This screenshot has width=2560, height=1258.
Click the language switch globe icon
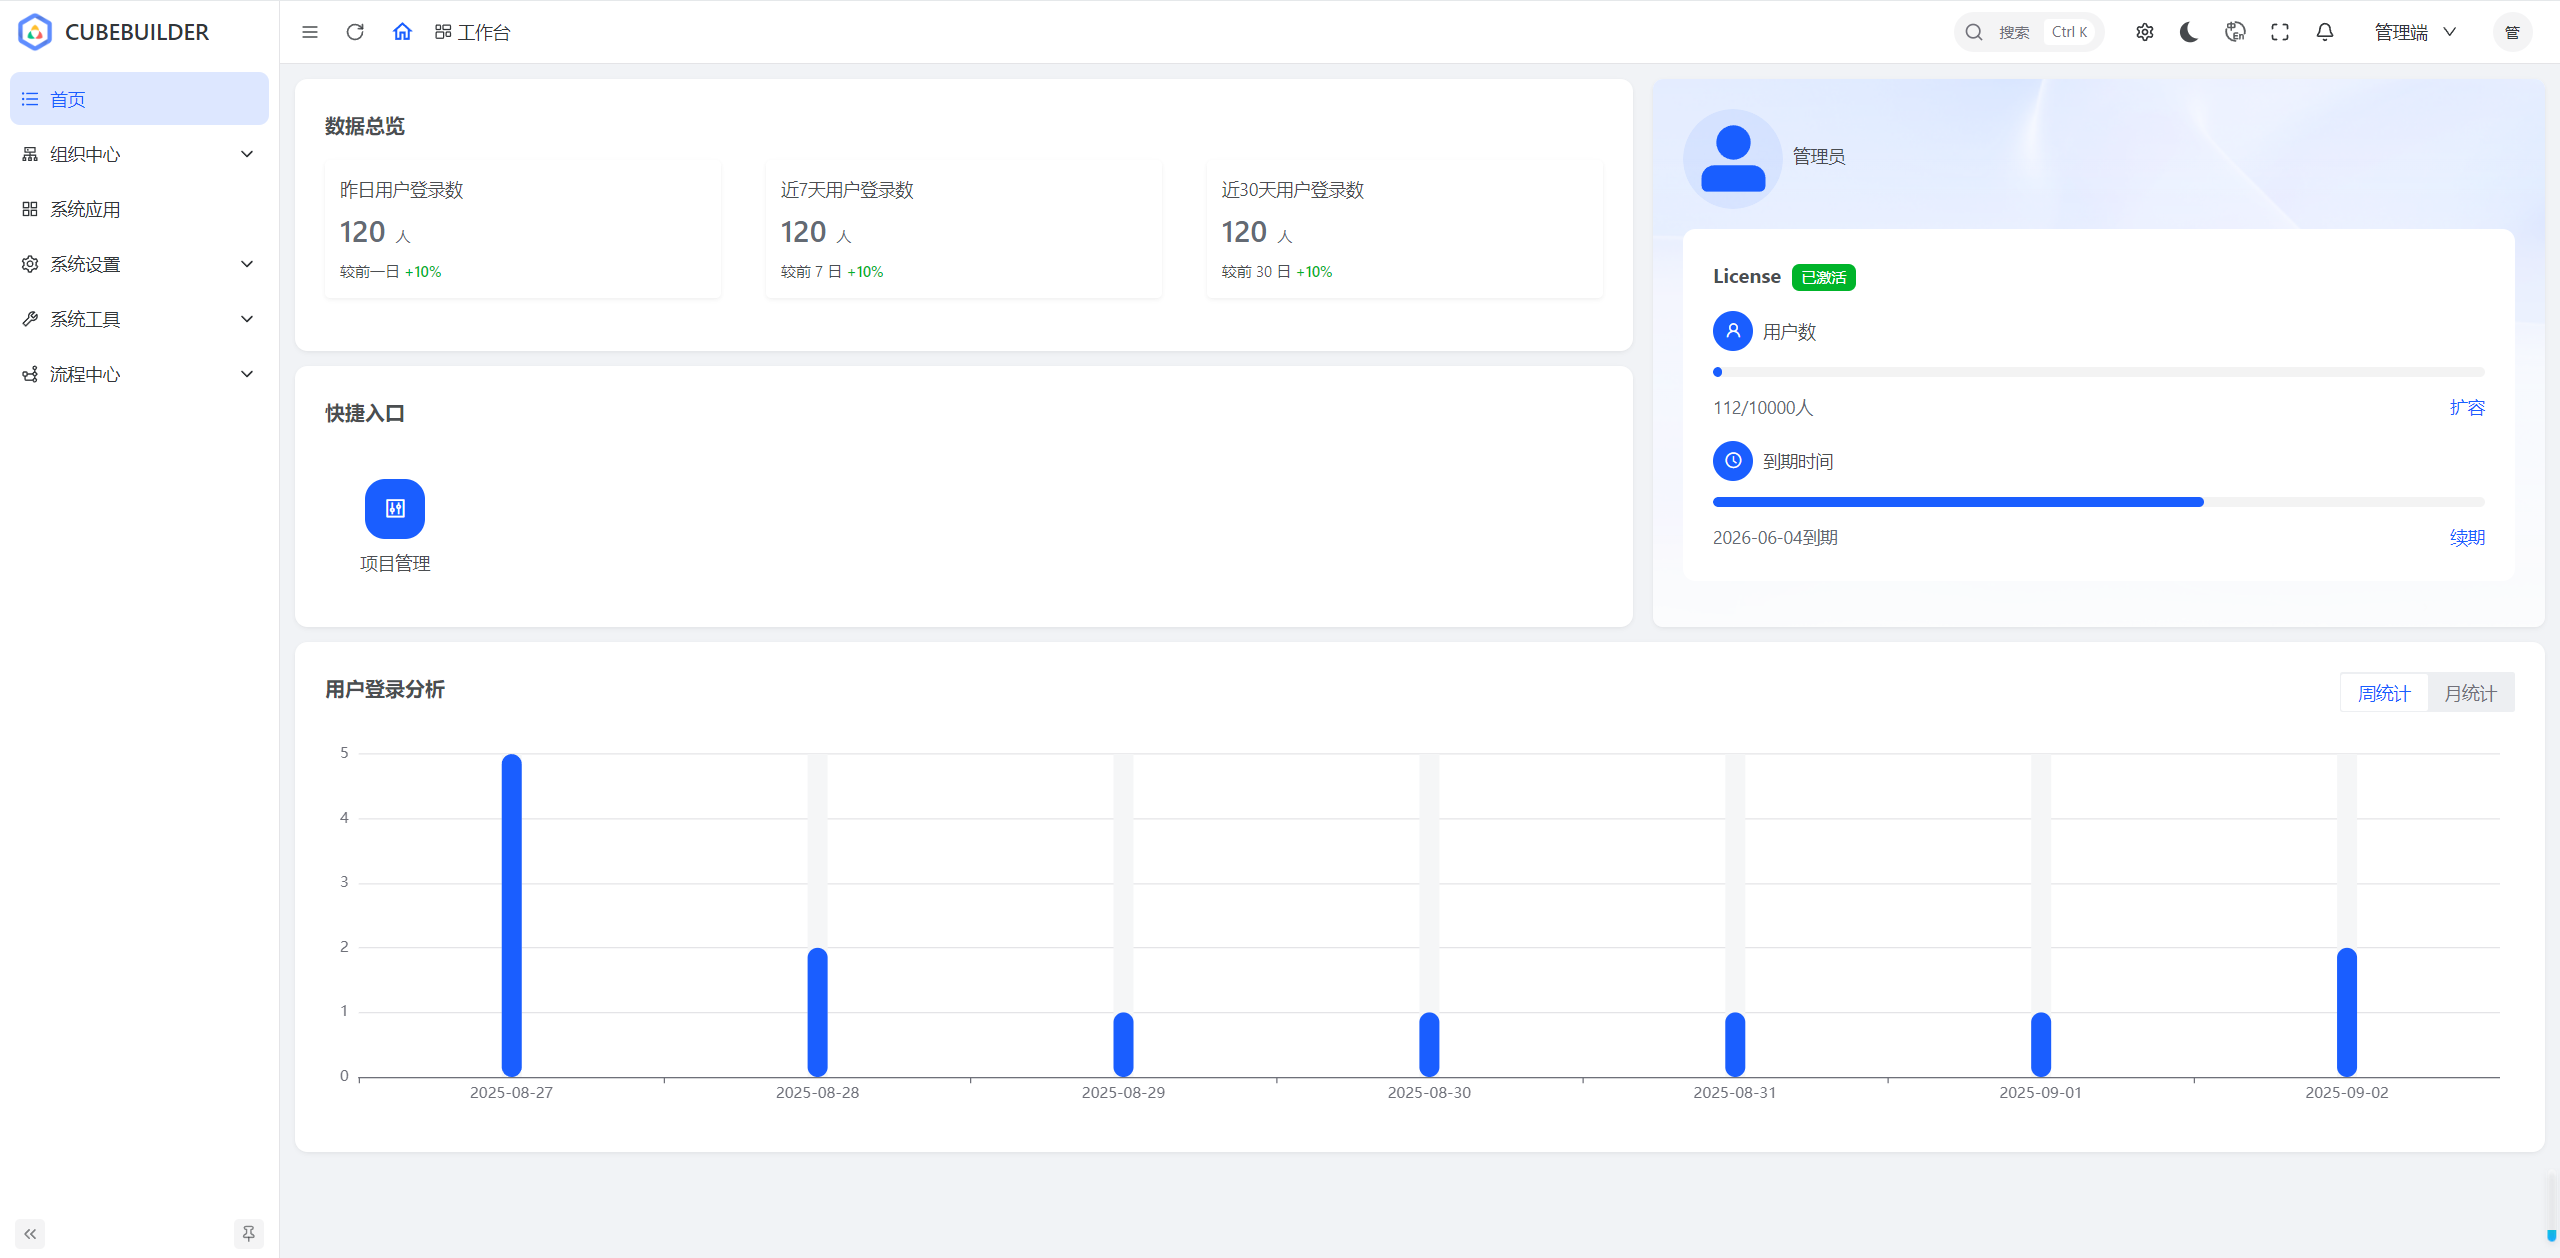tap(2235, 32)
